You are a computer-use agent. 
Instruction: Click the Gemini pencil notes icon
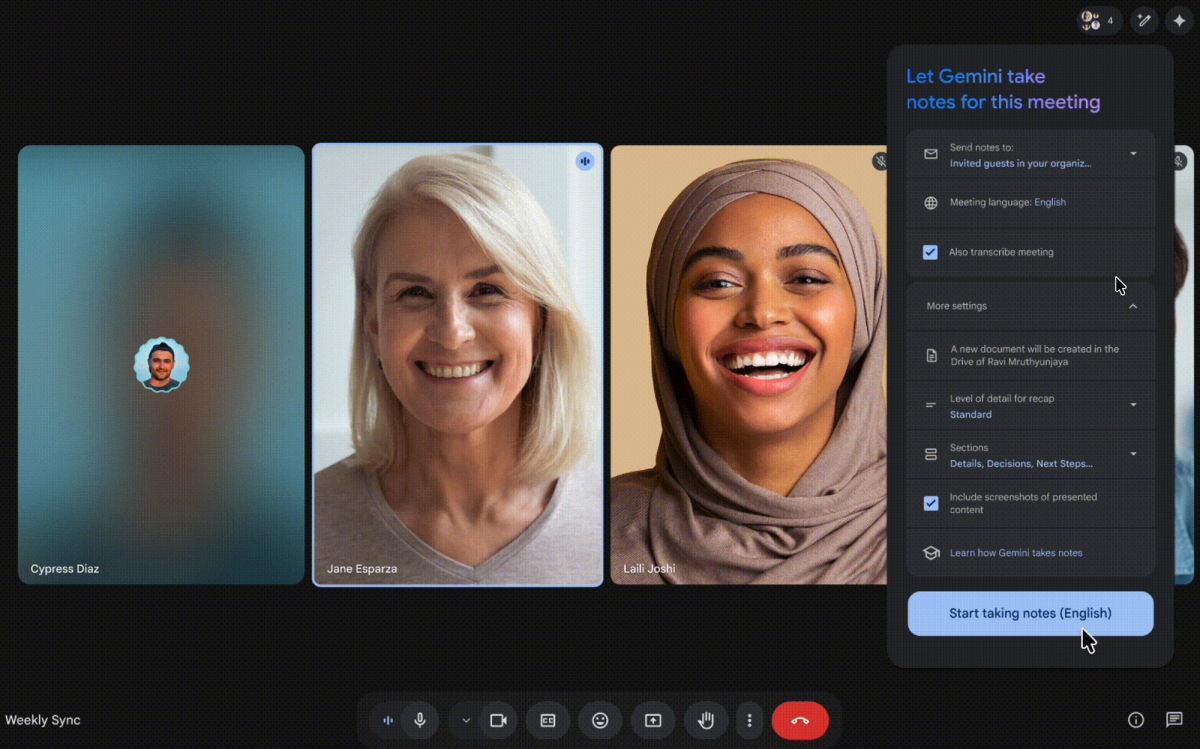click(x=1145, y=20)
